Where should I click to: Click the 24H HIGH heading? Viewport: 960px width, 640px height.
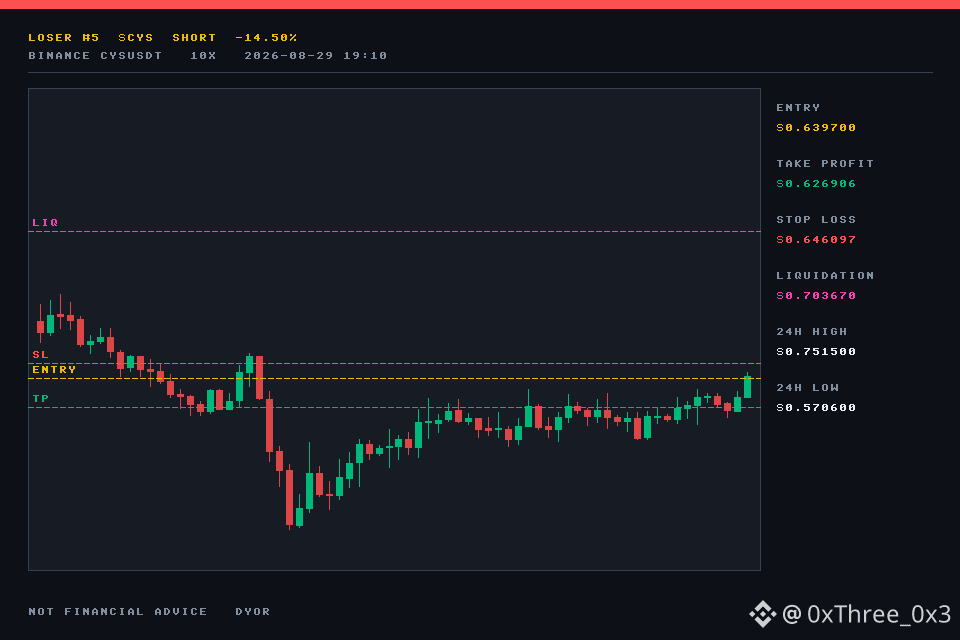(812, 332)
